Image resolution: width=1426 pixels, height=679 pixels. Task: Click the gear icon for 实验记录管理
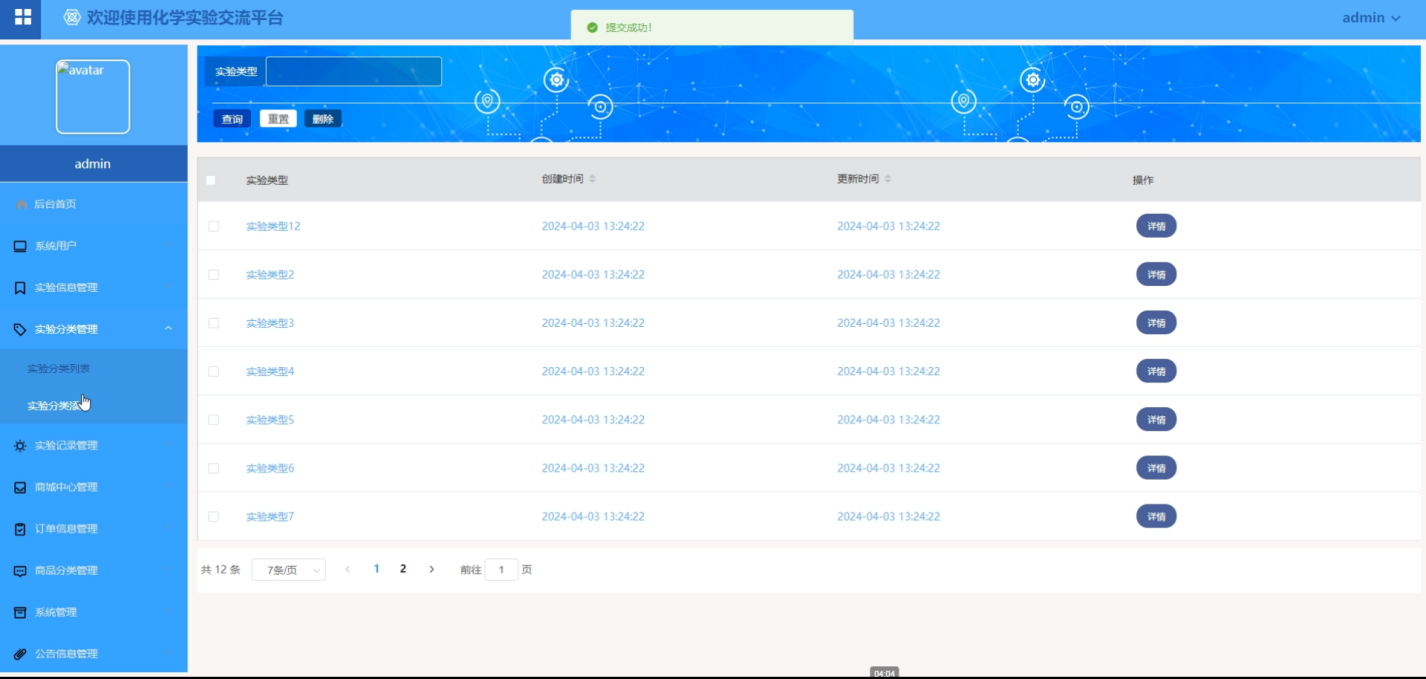click(20, 446)
